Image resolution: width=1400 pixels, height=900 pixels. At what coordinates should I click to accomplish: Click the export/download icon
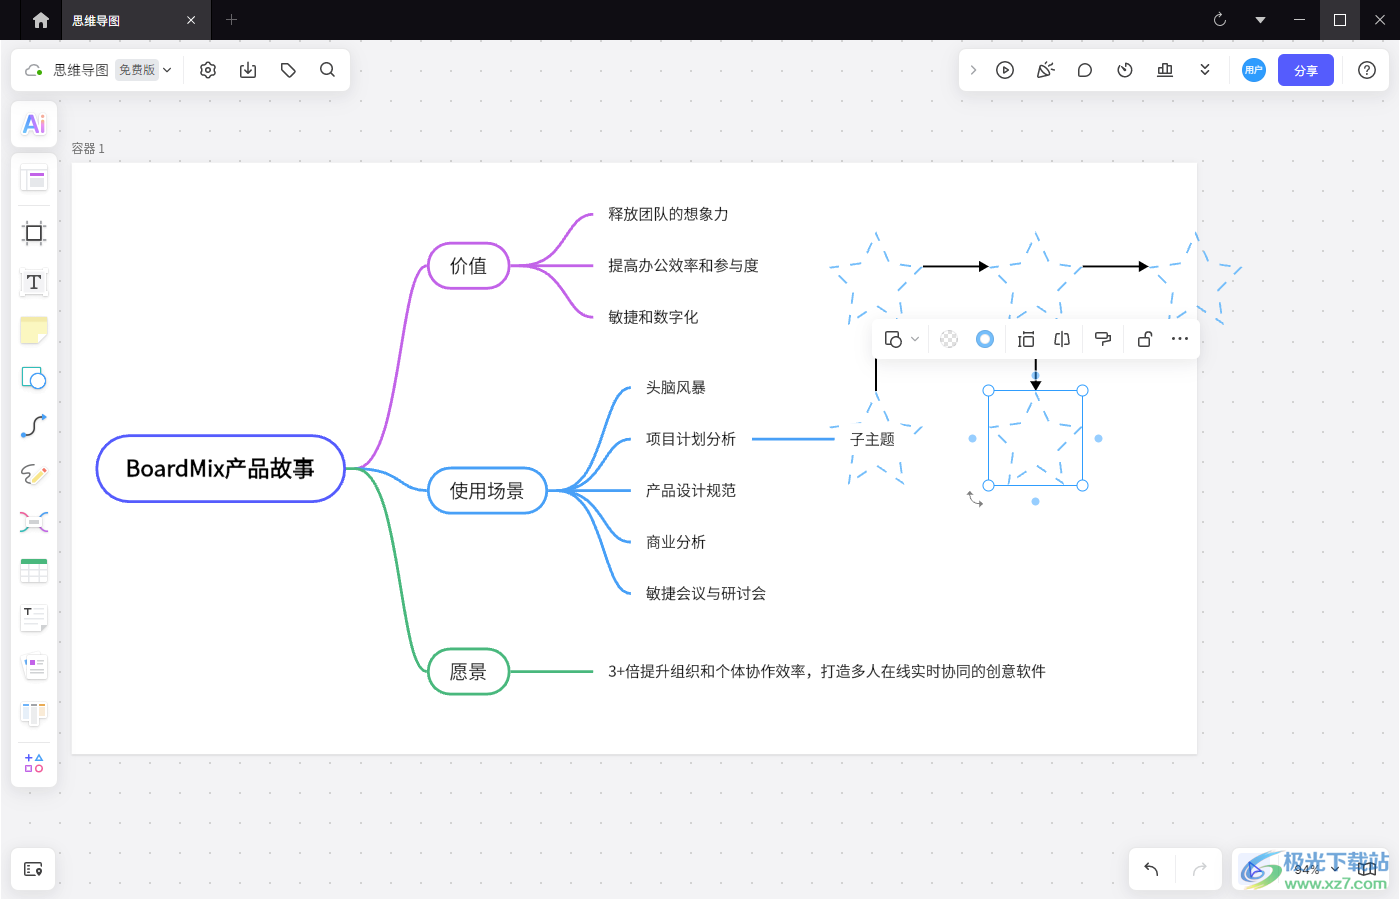pos(248,70)
